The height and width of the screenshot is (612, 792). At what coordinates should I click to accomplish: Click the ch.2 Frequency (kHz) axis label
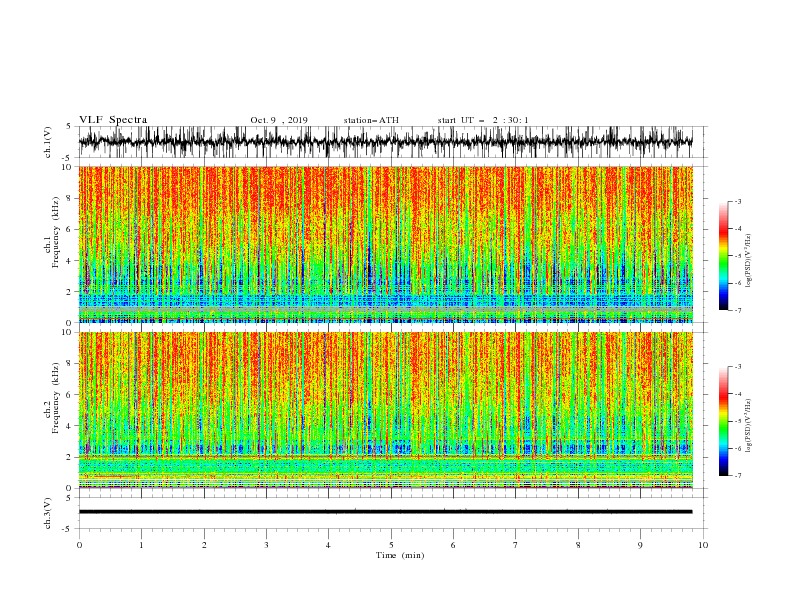coord(51,398)
